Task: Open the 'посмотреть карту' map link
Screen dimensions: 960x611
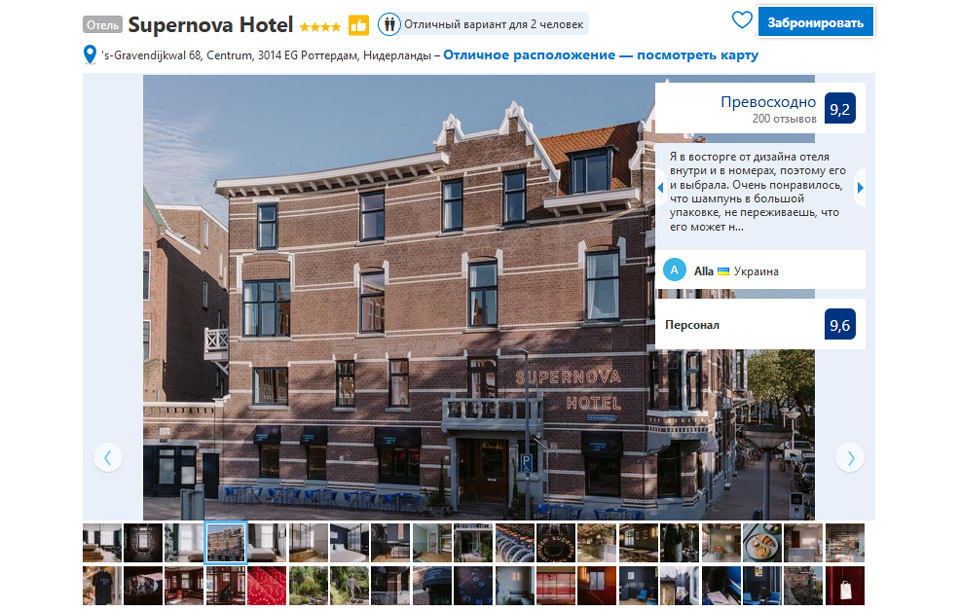Action: [600, 56]
